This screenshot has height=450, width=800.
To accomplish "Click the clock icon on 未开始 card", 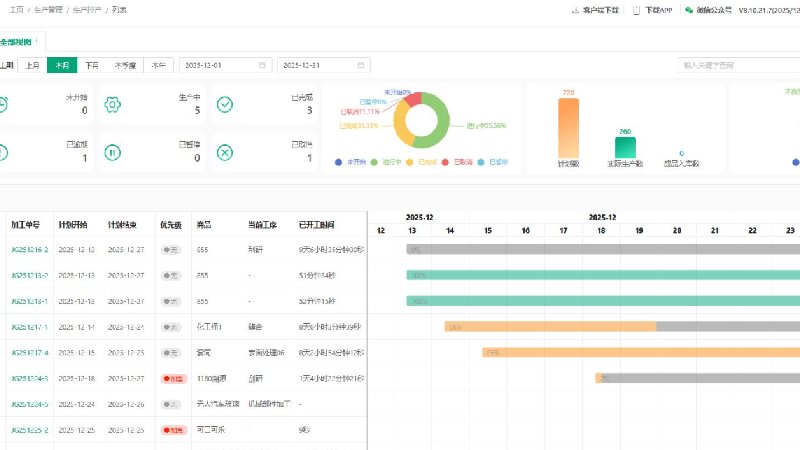I will 2,105.
